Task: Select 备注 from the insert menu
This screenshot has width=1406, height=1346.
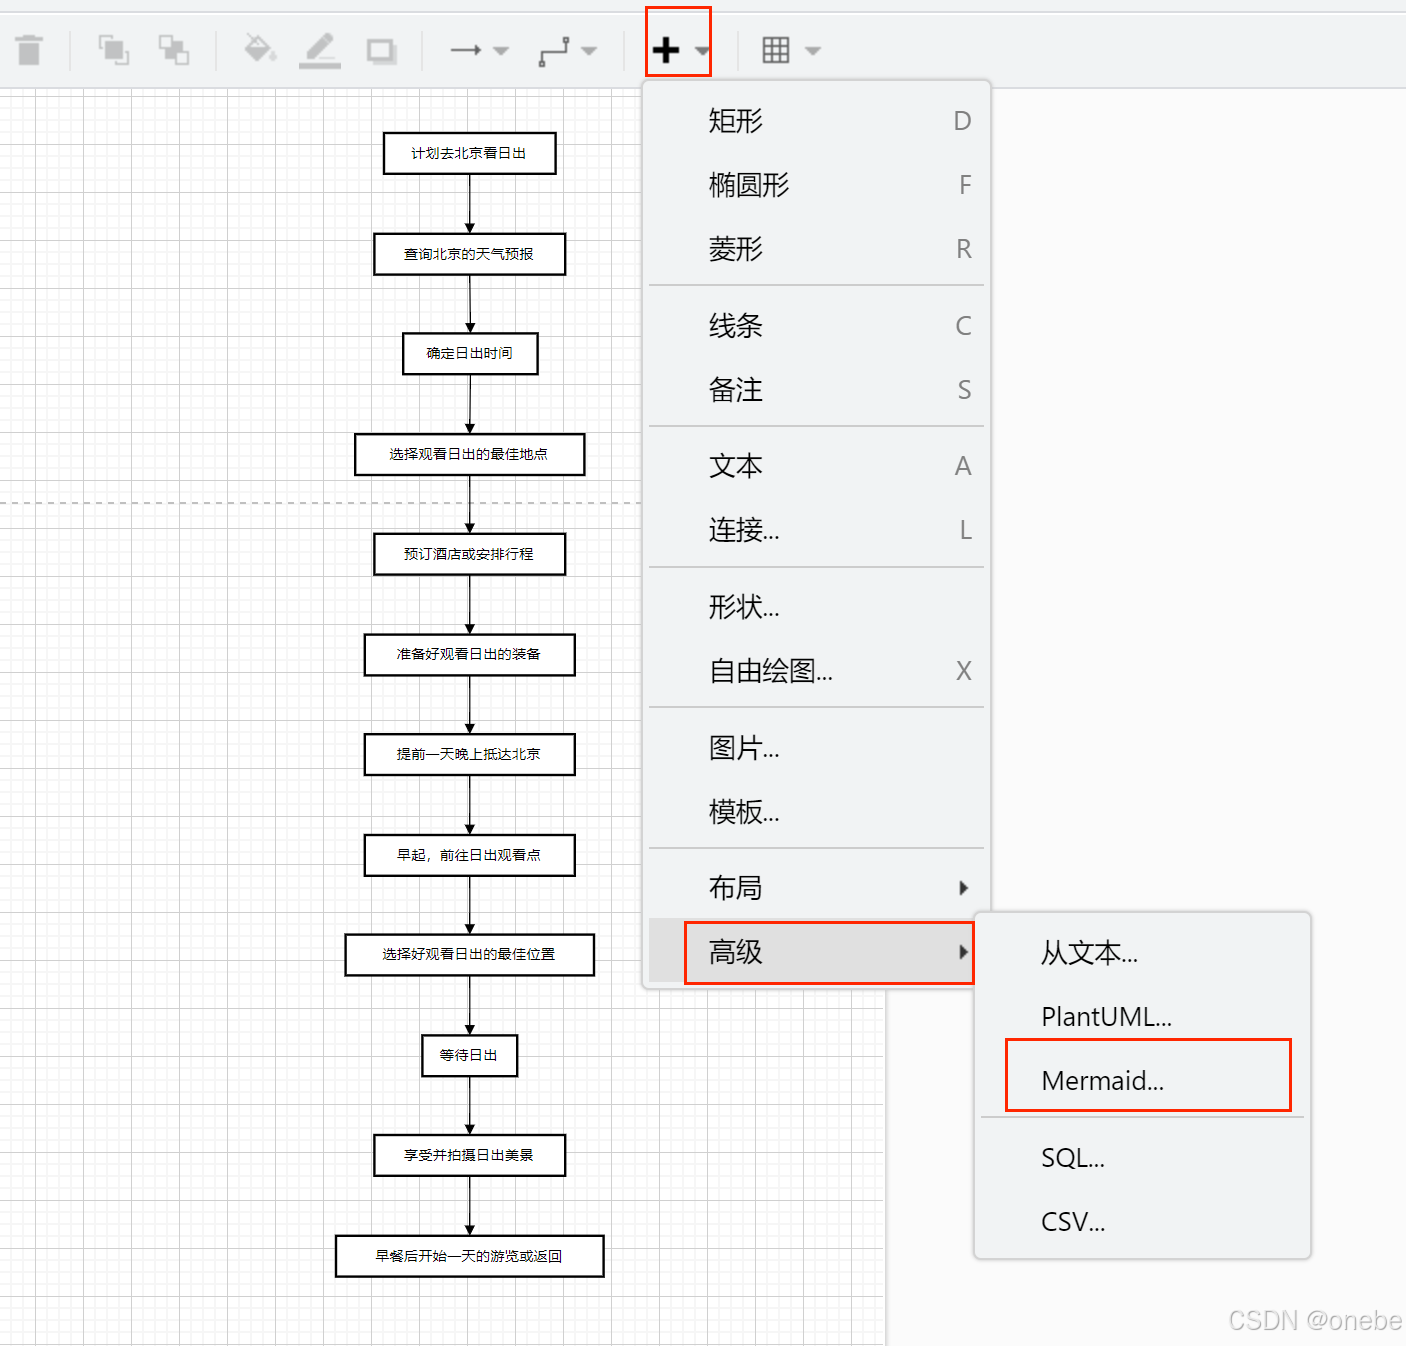Action: pos(817,390)
